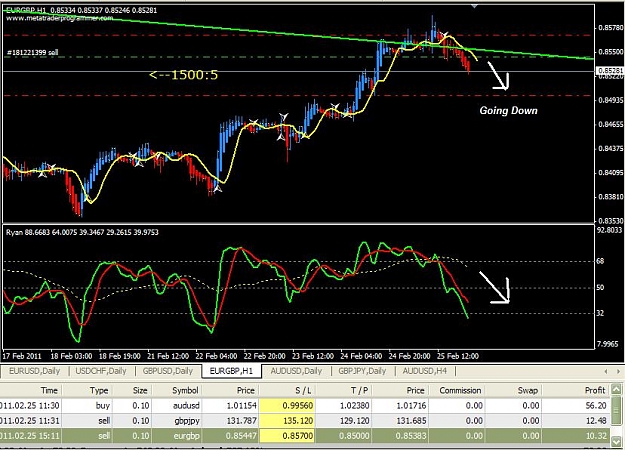Sort trades by the Time column header

point(31,390)
